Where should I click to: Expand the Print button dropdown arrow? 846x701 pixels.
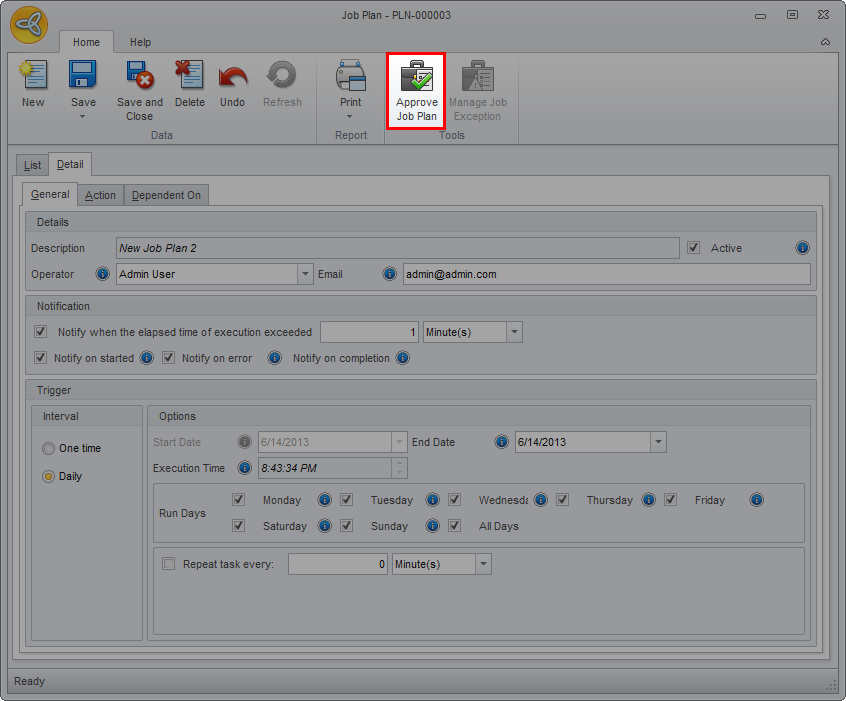pos(350,117)
